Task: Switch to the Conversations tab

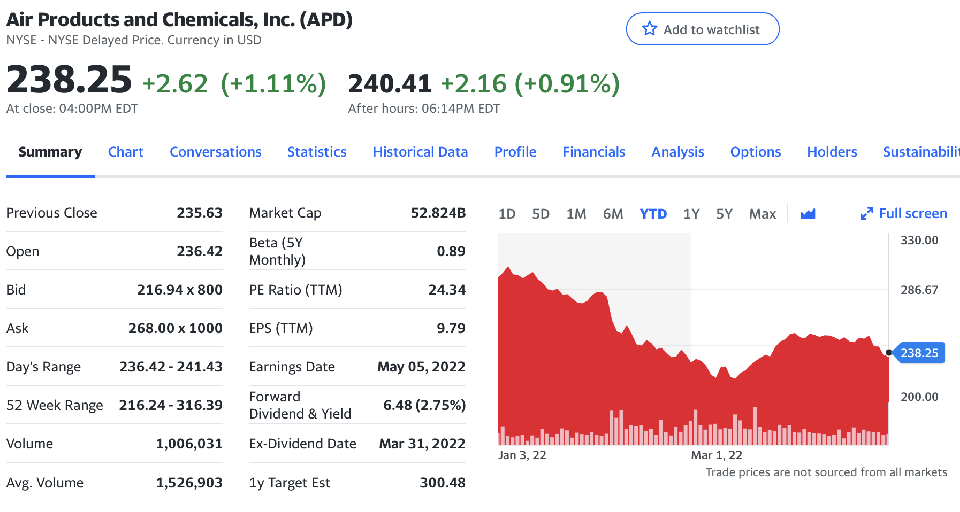Action: (x=215, y=152)
